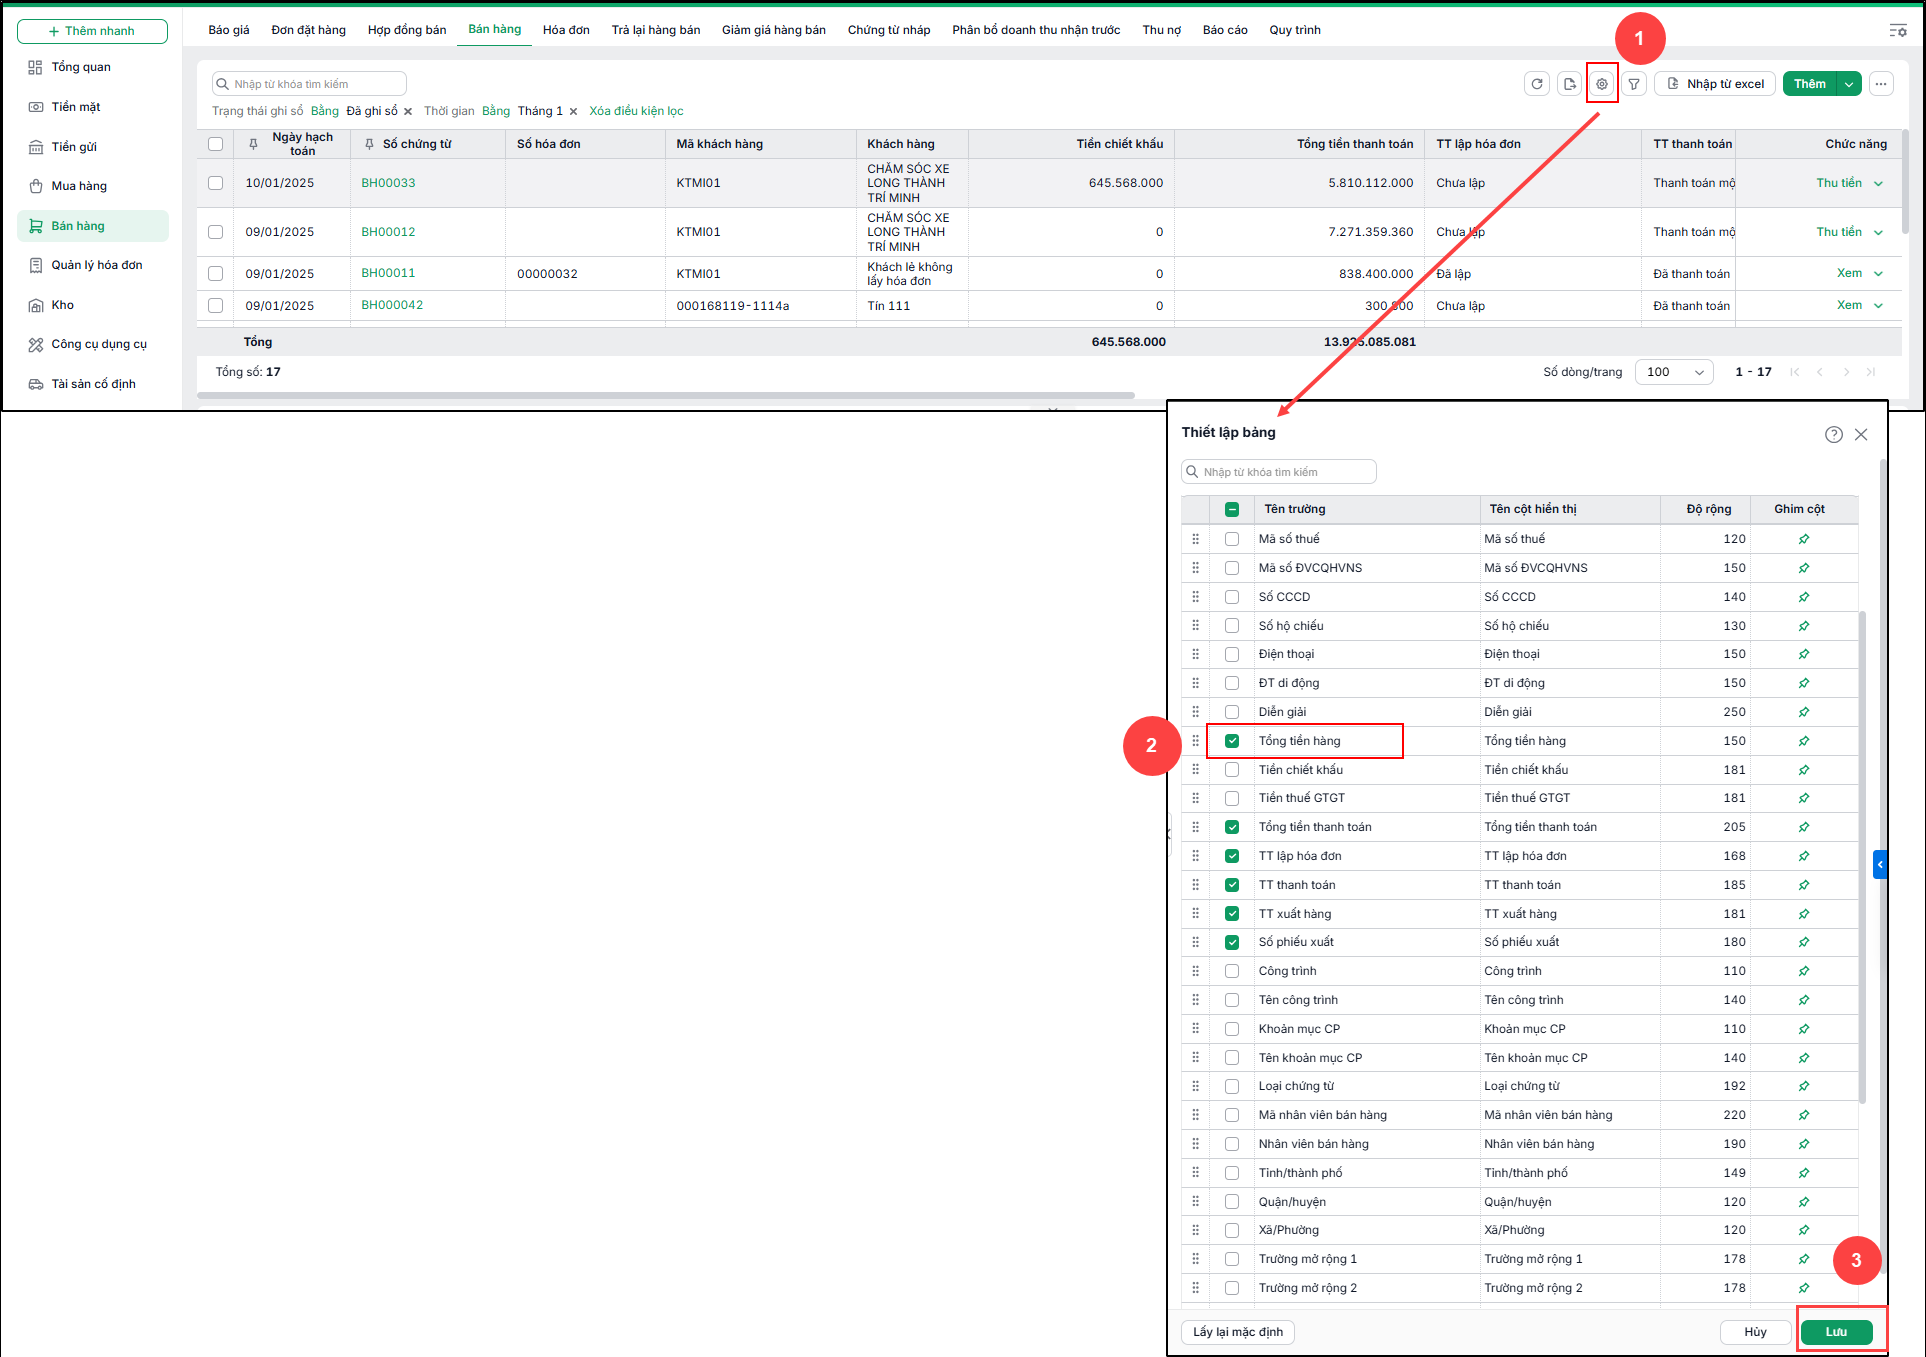Remove the Tháng 1 filter chip
The height and width of the screenshot is (1357, 1926).
pyautogui.click(x=573, y=111)
